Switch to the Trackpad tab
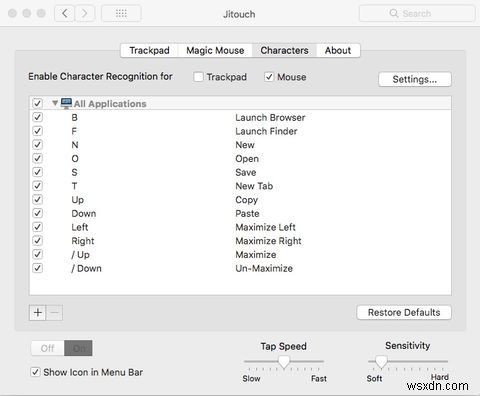Viewport: 480px width, 396px height. click(149, 50)
